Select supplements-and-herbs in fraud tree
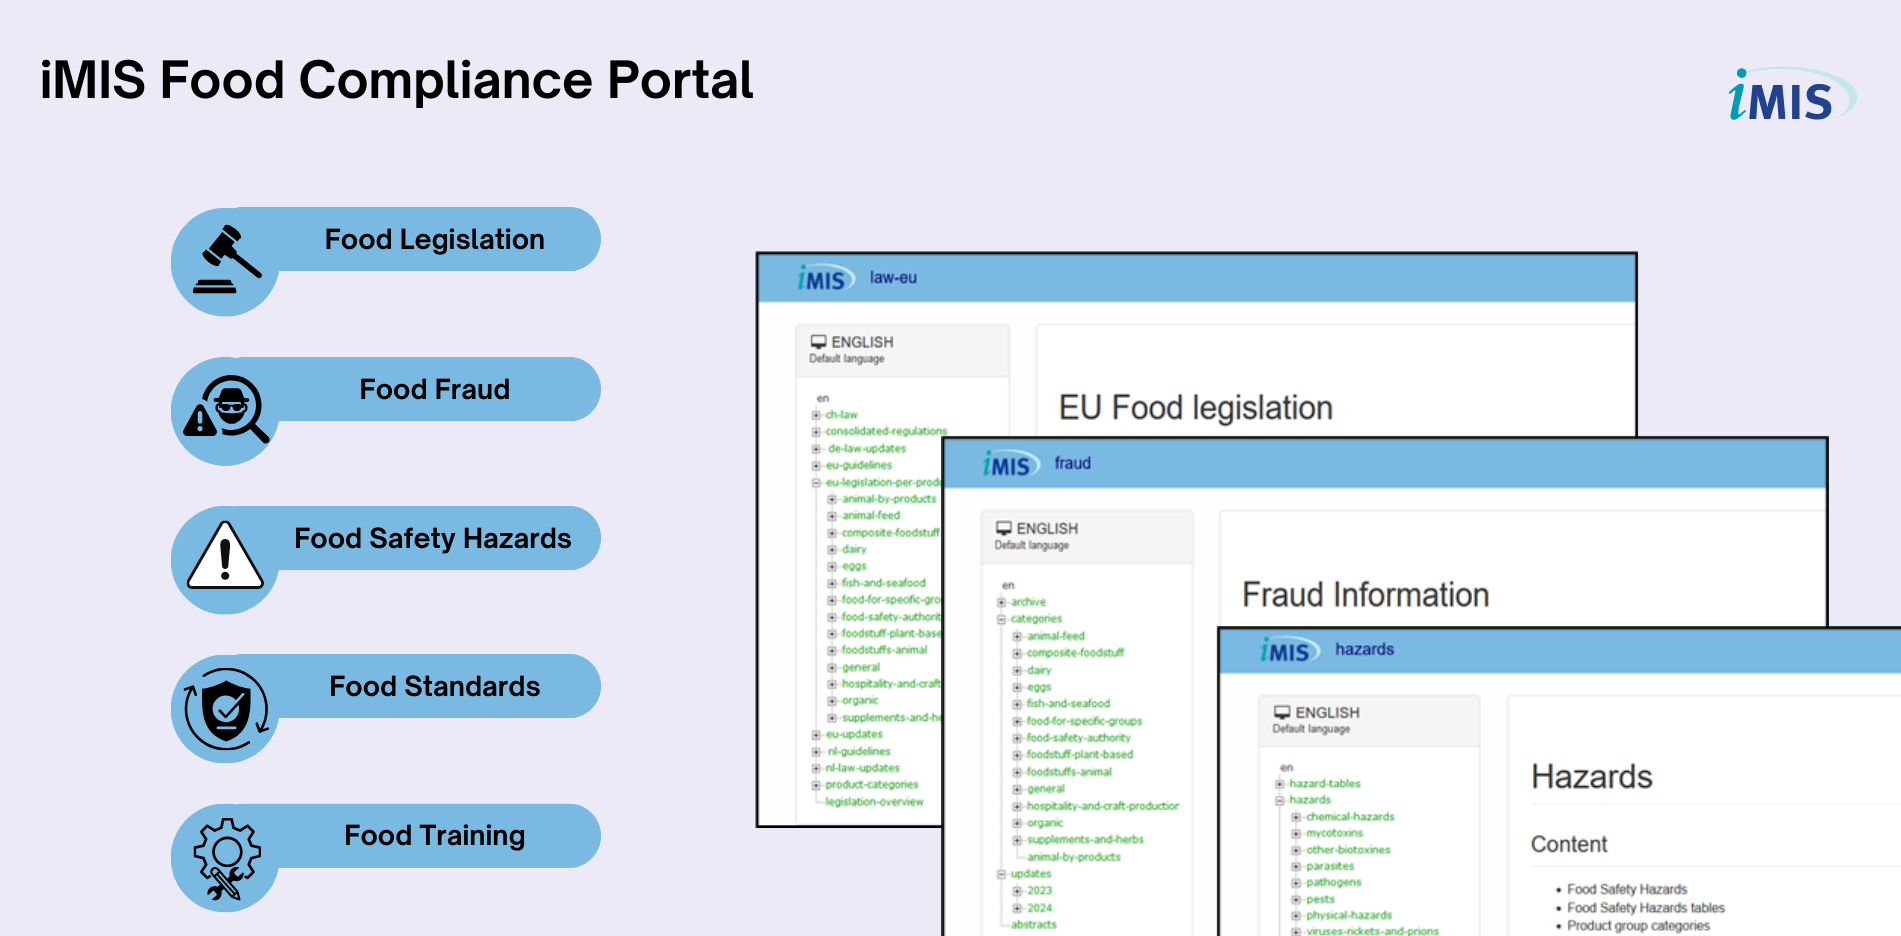1901x936 pixels. [x=1085, y=840]
